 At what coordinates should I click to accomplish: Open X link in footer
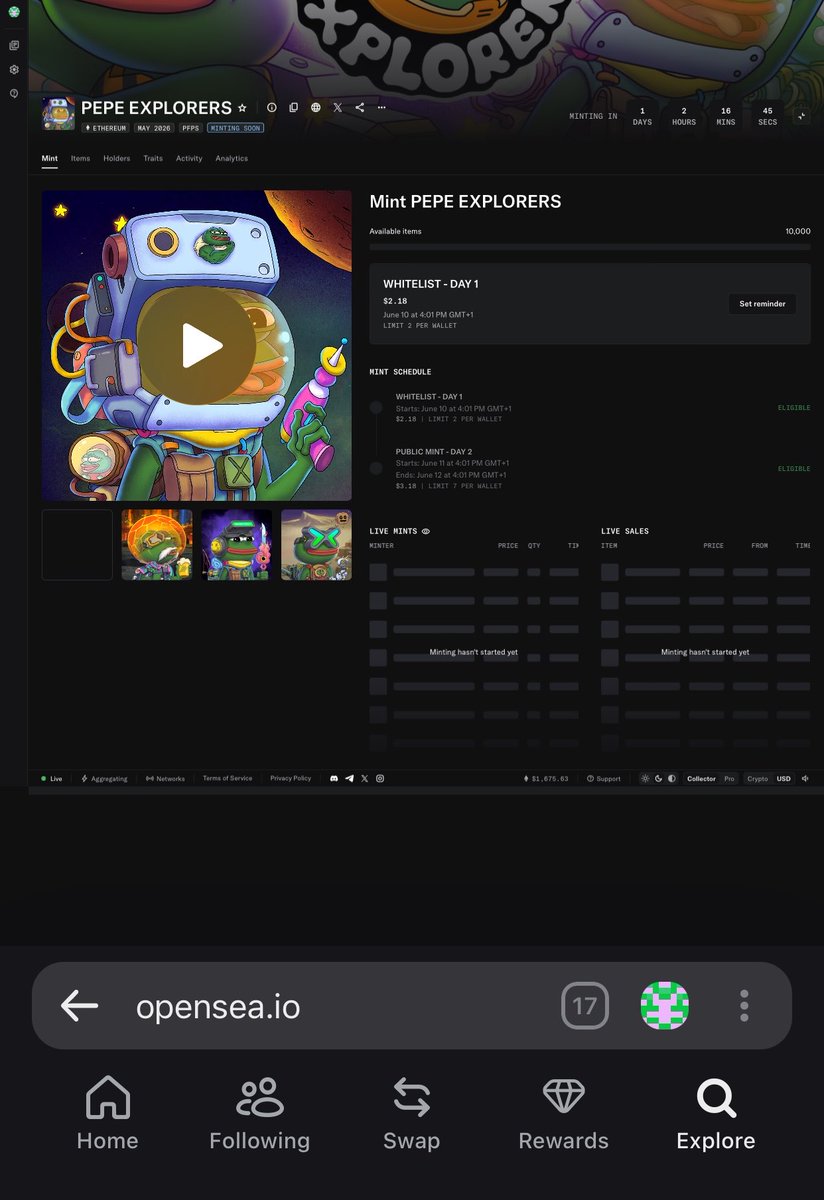(x=364, y=778)
